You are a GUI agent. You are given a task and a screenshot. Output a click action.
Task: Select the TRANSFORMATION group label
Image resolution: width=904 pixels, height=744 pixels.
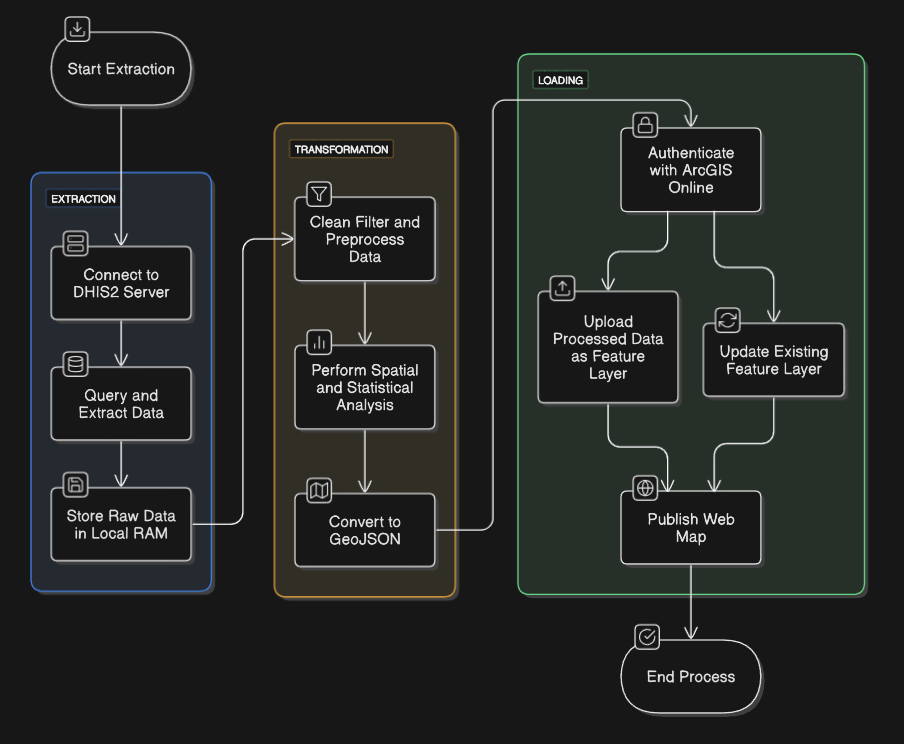click(x=341, y=149)
